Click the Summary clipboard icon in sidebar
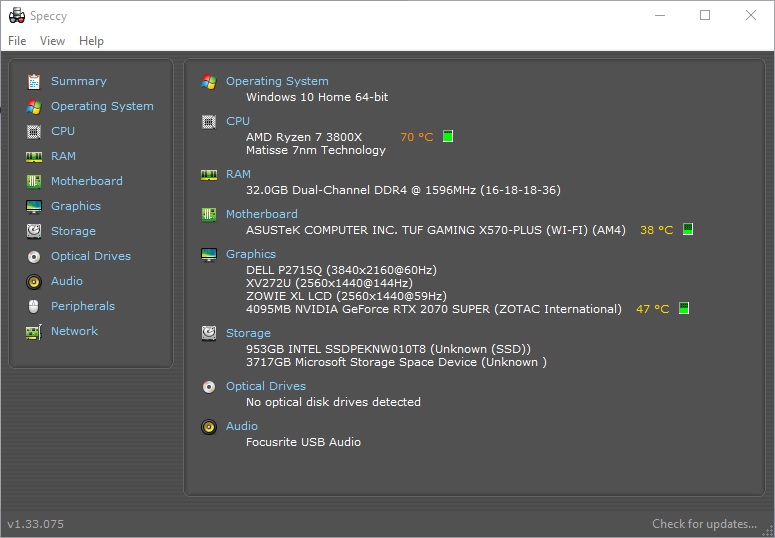The image size is (775, 538). (x=34, y=82)
